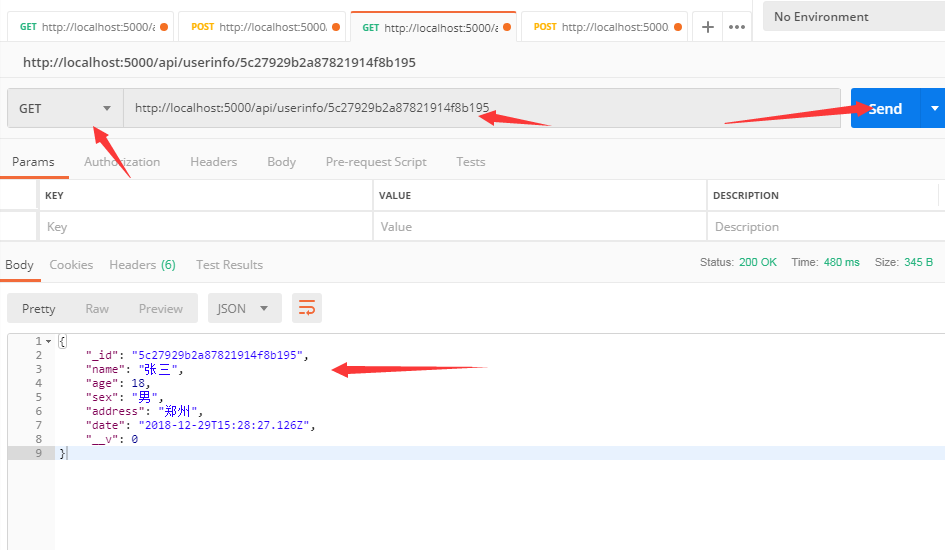Select the Test Results tab
This screenshot has height=550, width=945.
tap(229, 265)
